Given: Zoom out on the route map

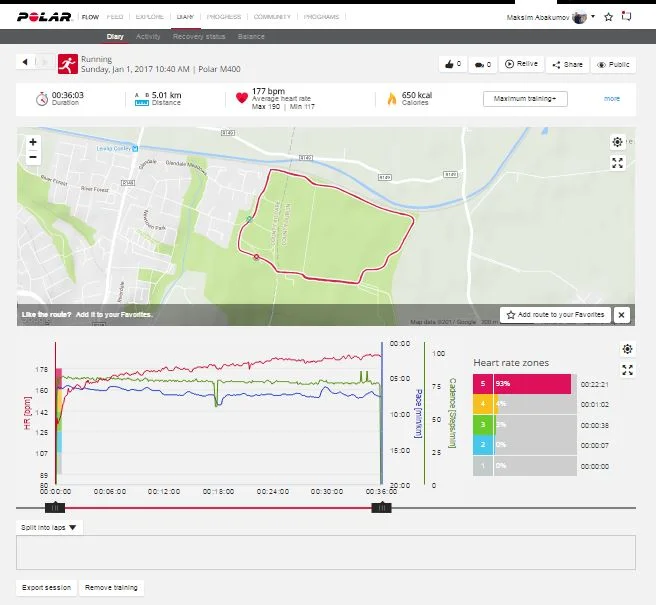Looking at the screenshot, I should coord(33,157).
